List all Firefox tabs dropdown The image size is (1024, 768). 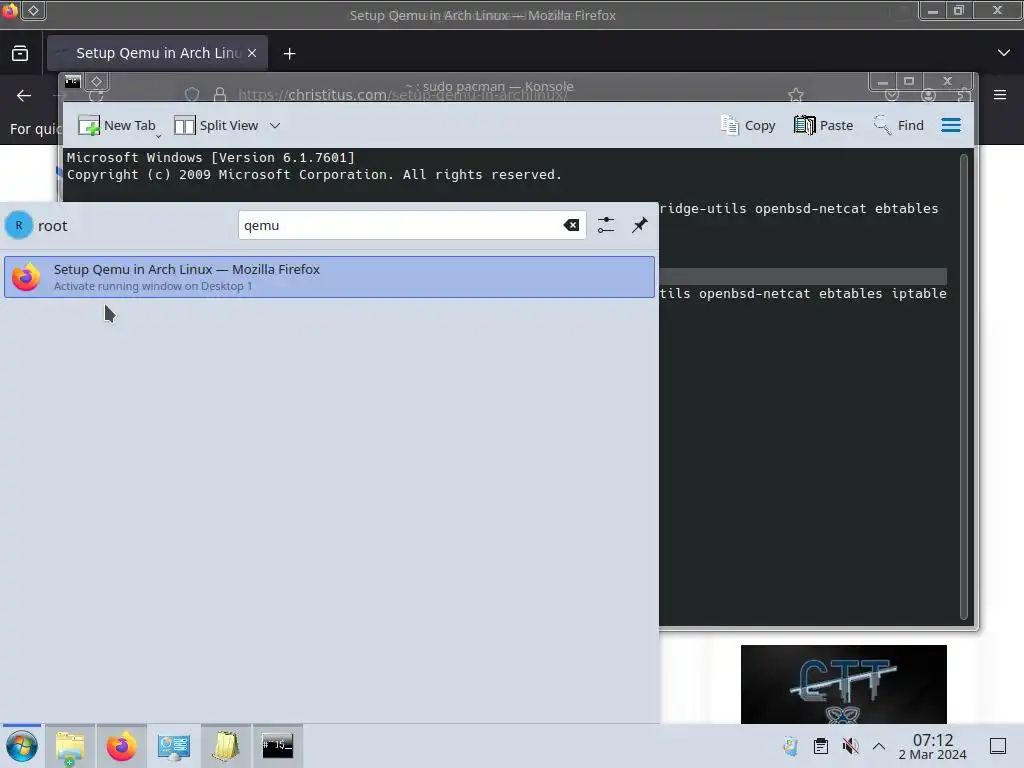point(1004,53)
